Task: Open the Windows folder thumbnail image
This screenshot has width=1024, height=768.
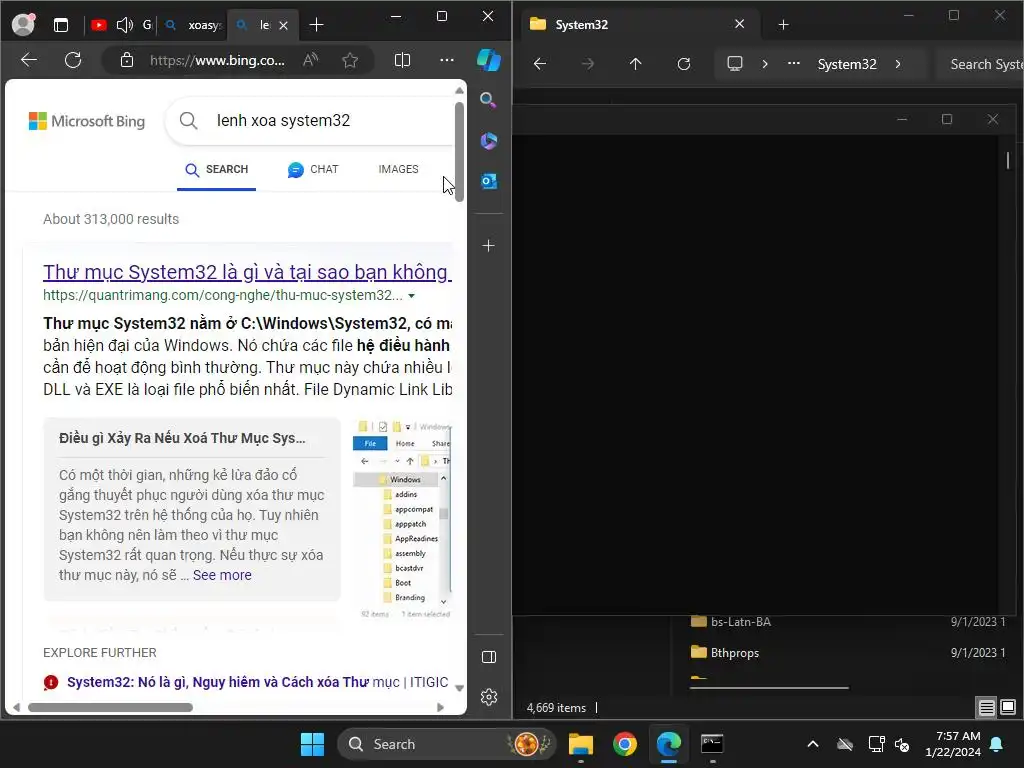Action: click(x=402, y=519)
